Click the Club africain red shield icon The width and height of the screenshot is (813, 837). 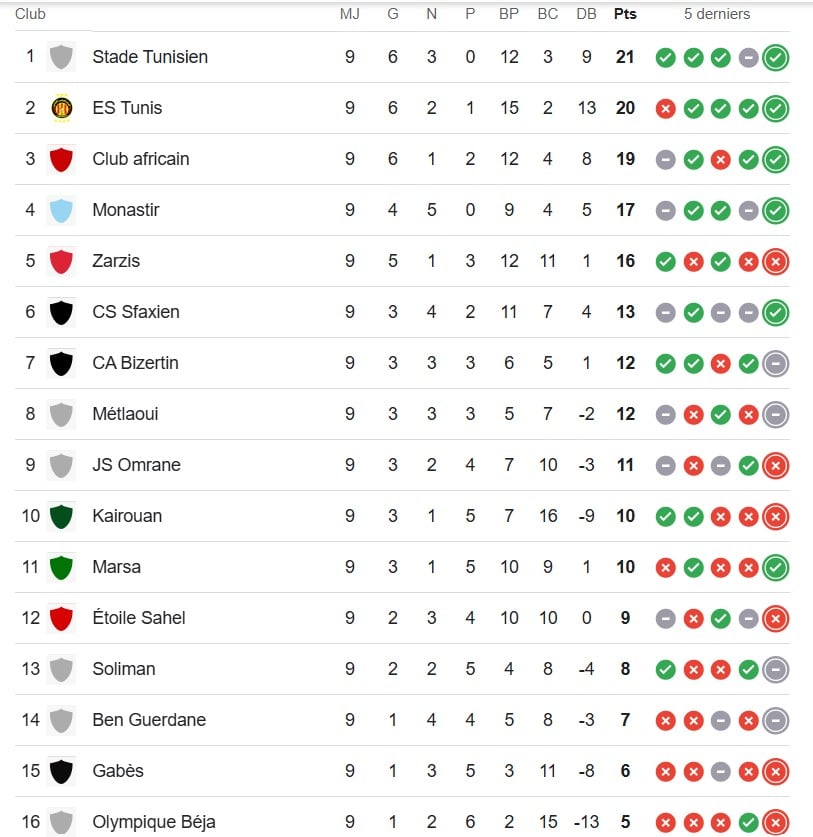[x=61, y=159]
